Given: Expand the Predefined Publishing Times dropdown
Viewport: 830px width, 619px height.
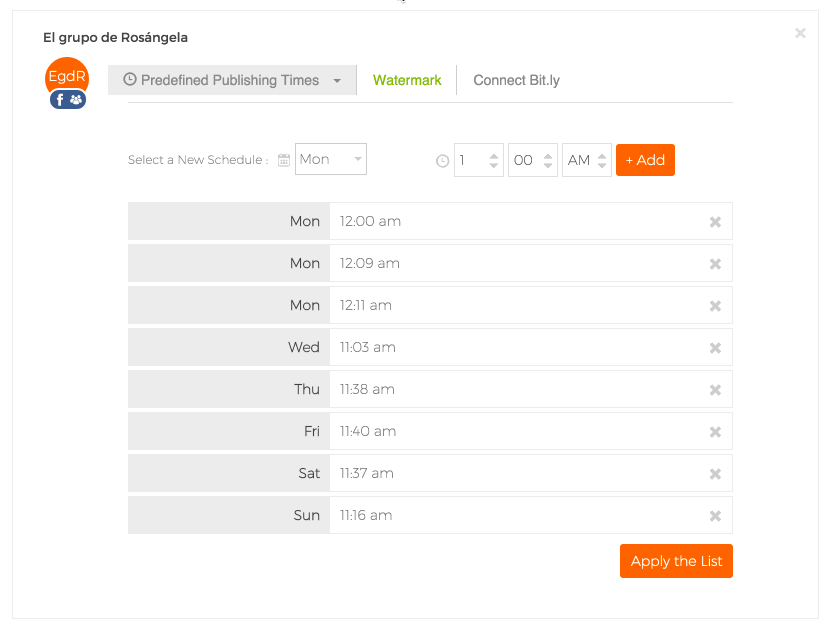Looking at the screenshot, I should pos(232,80).
